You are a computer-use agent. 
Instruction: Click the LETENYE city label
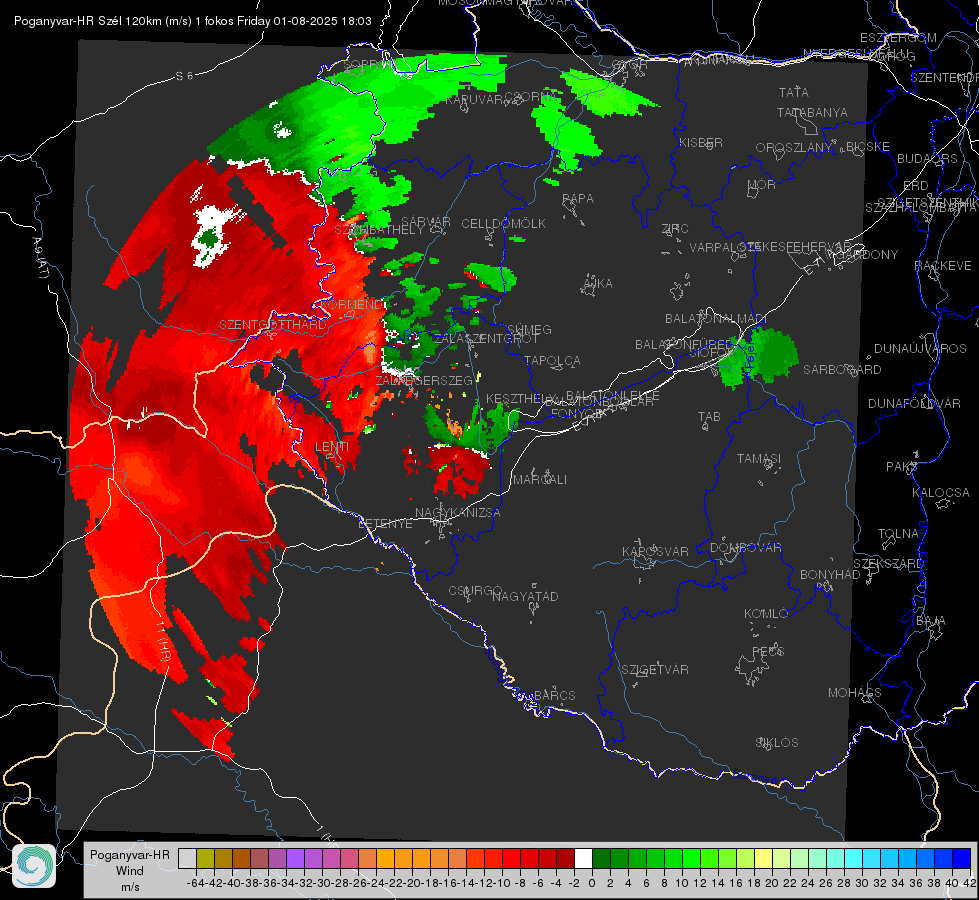[x=385, y=524]
